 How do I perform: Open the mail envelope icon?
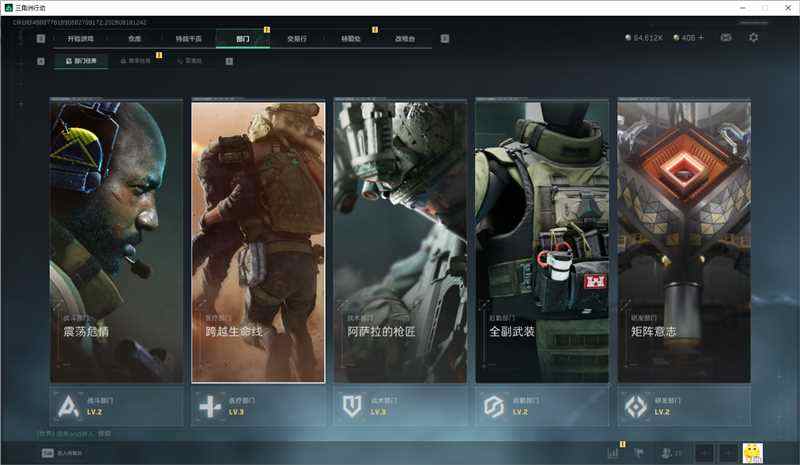click(x=726, y=37)
